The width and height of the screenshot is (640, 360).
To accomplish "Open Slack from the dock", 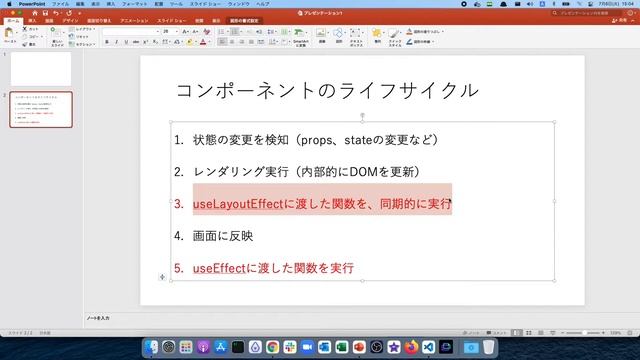I will pyautogui.click(x=290, y=347).
